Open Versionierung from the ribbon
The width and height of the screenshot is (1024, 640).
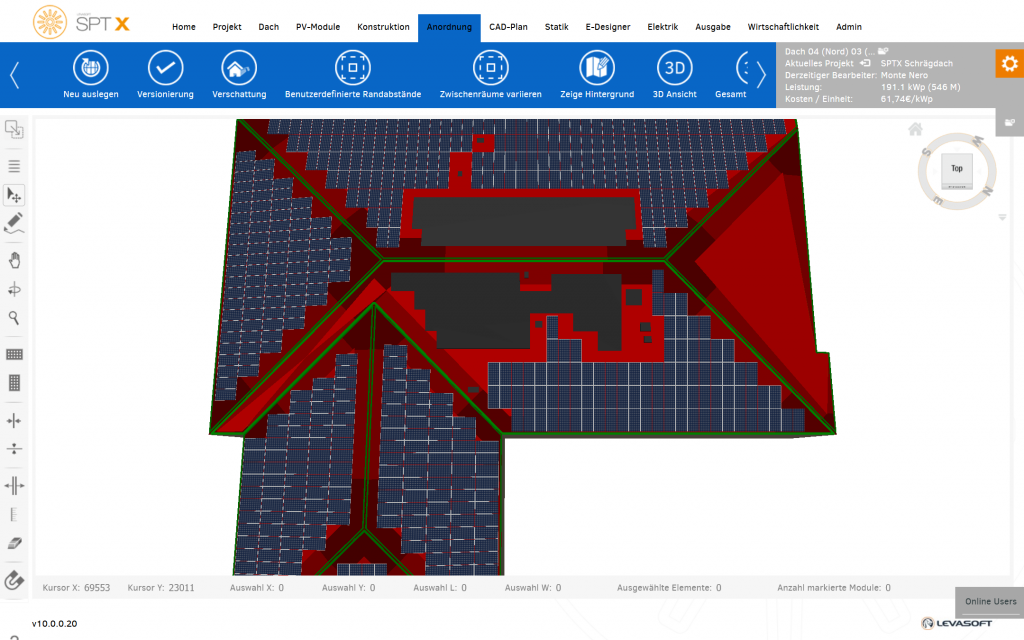pos(165,68)
